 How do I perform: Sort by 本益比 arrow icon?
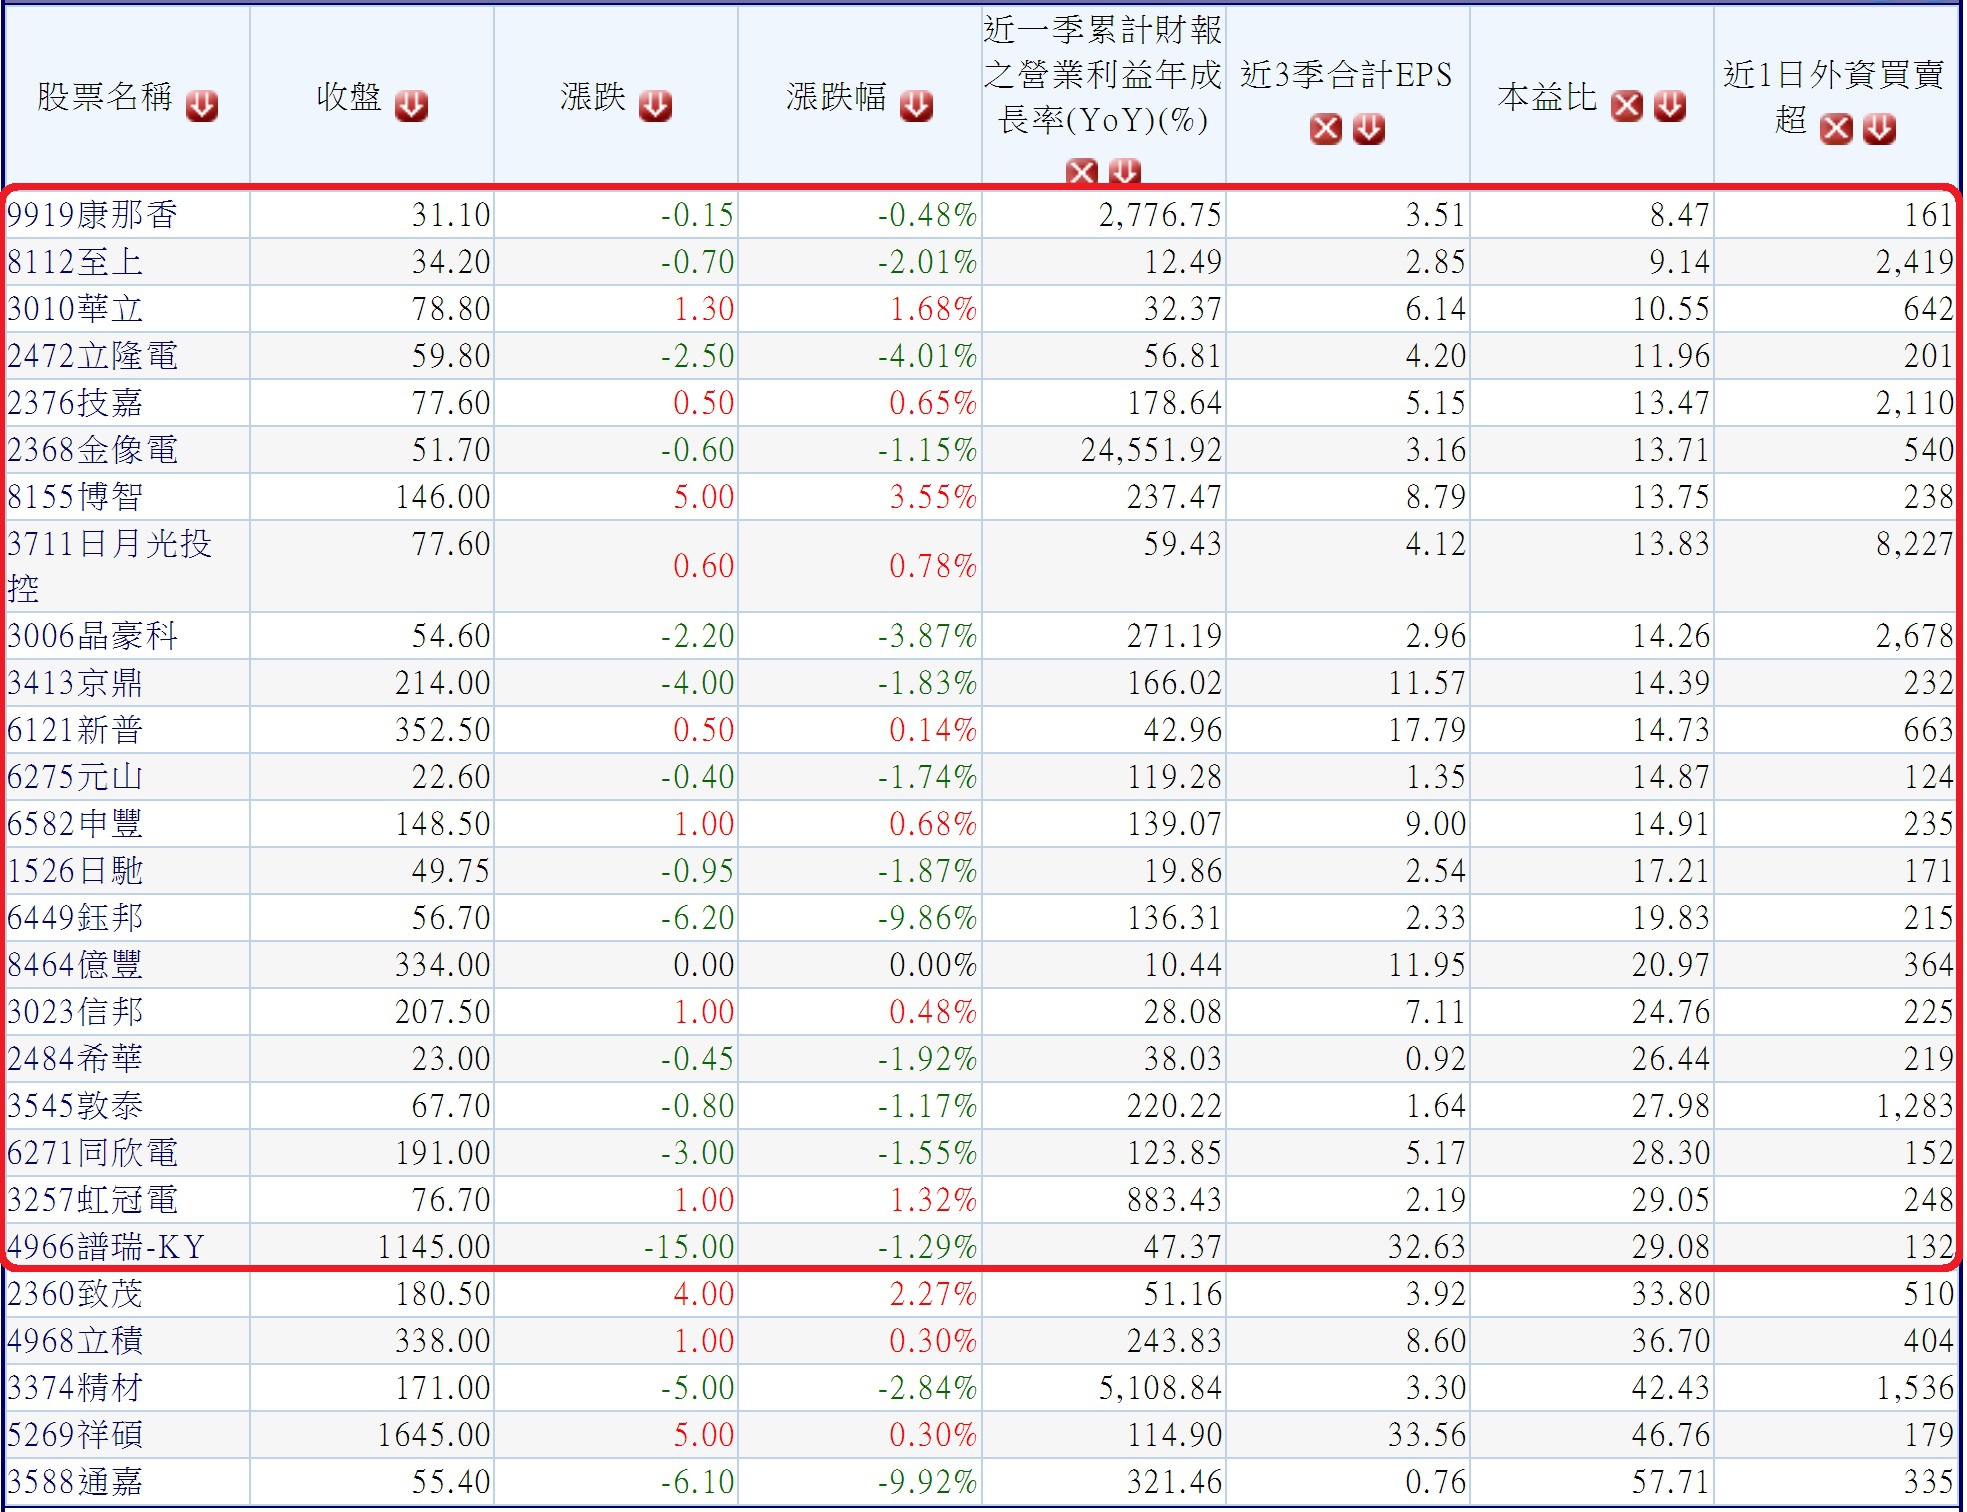coord(1670,105)
